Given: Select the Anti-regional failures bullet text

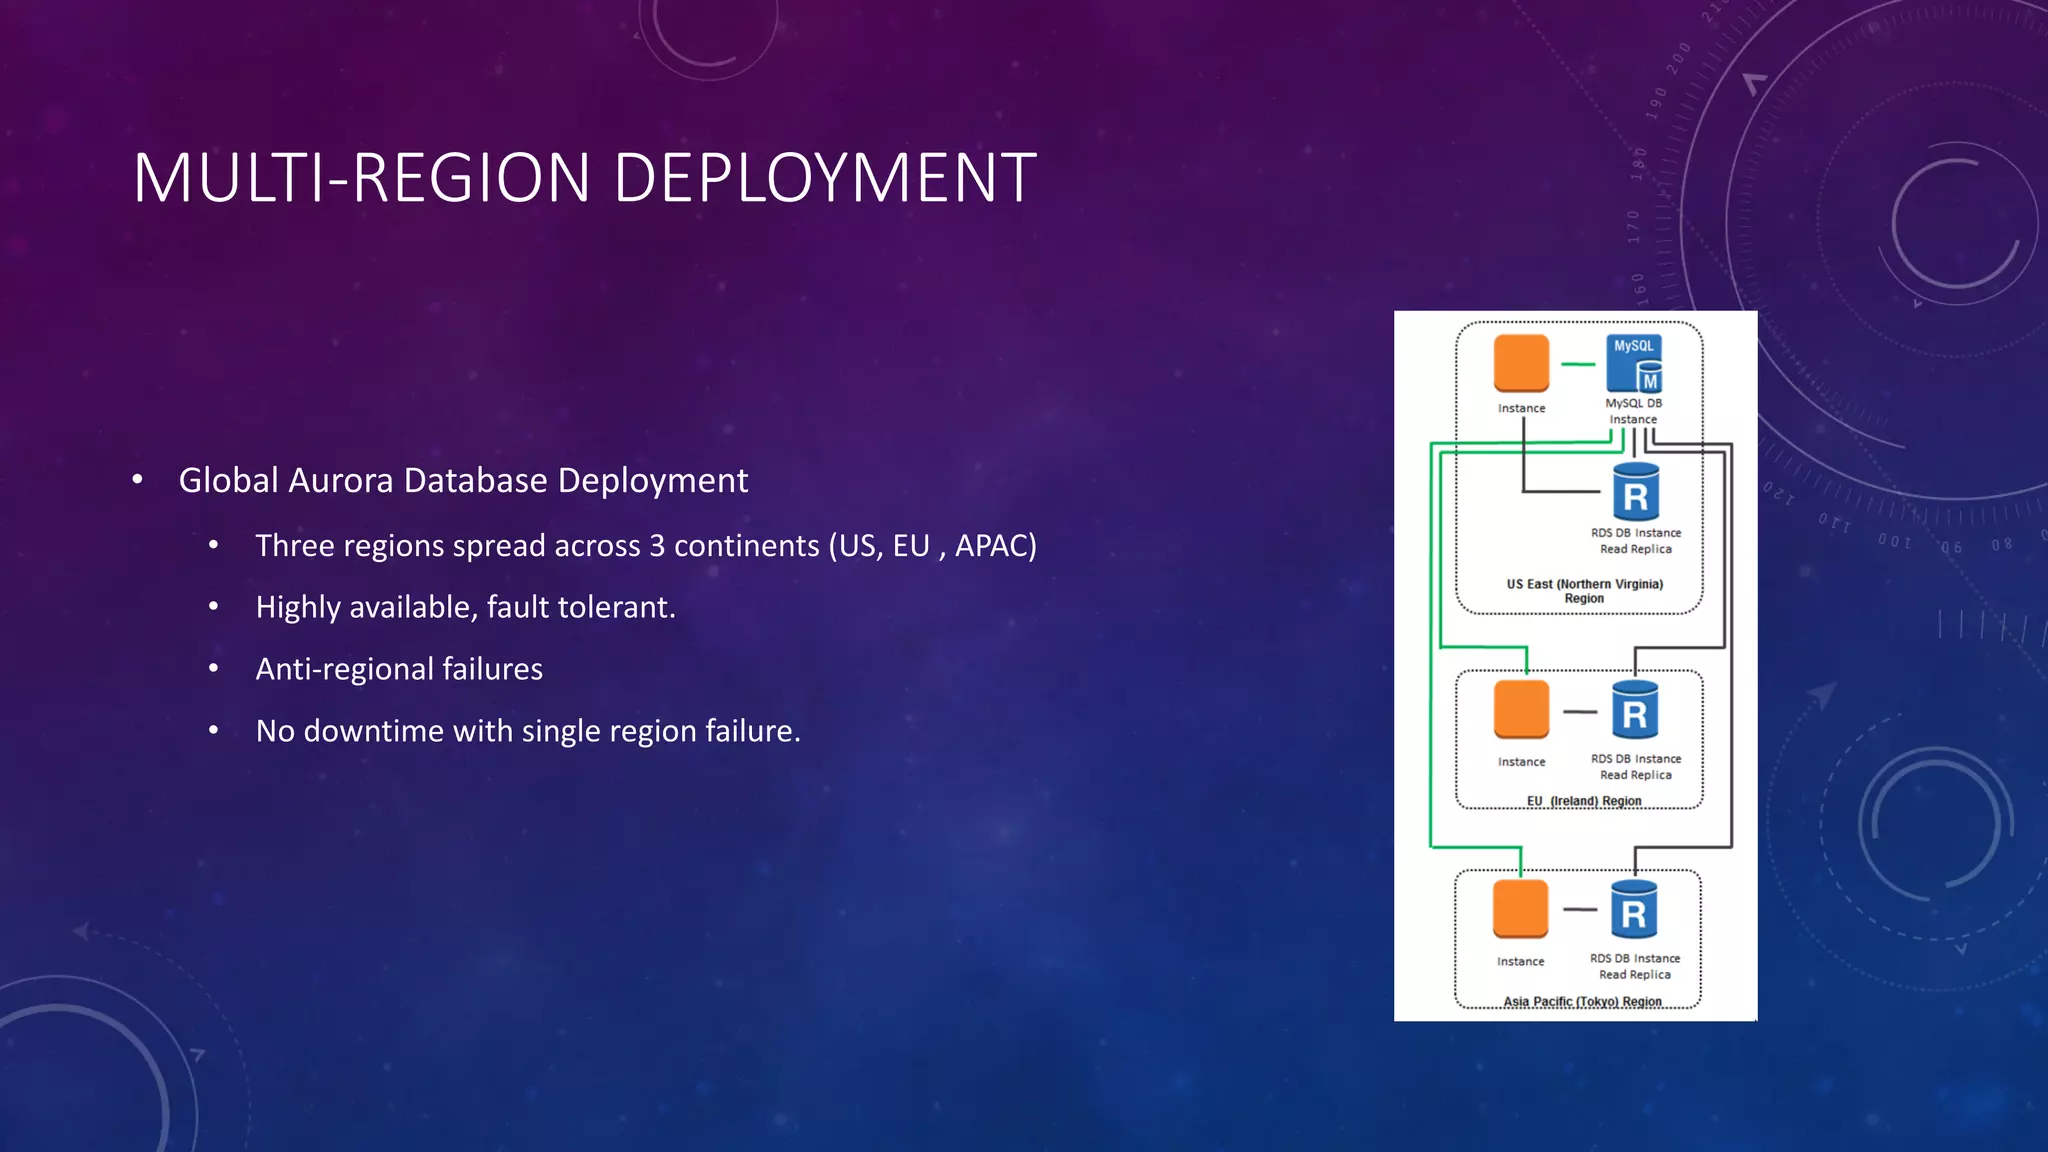Looking at the screenshot, I should coord(399,669).
